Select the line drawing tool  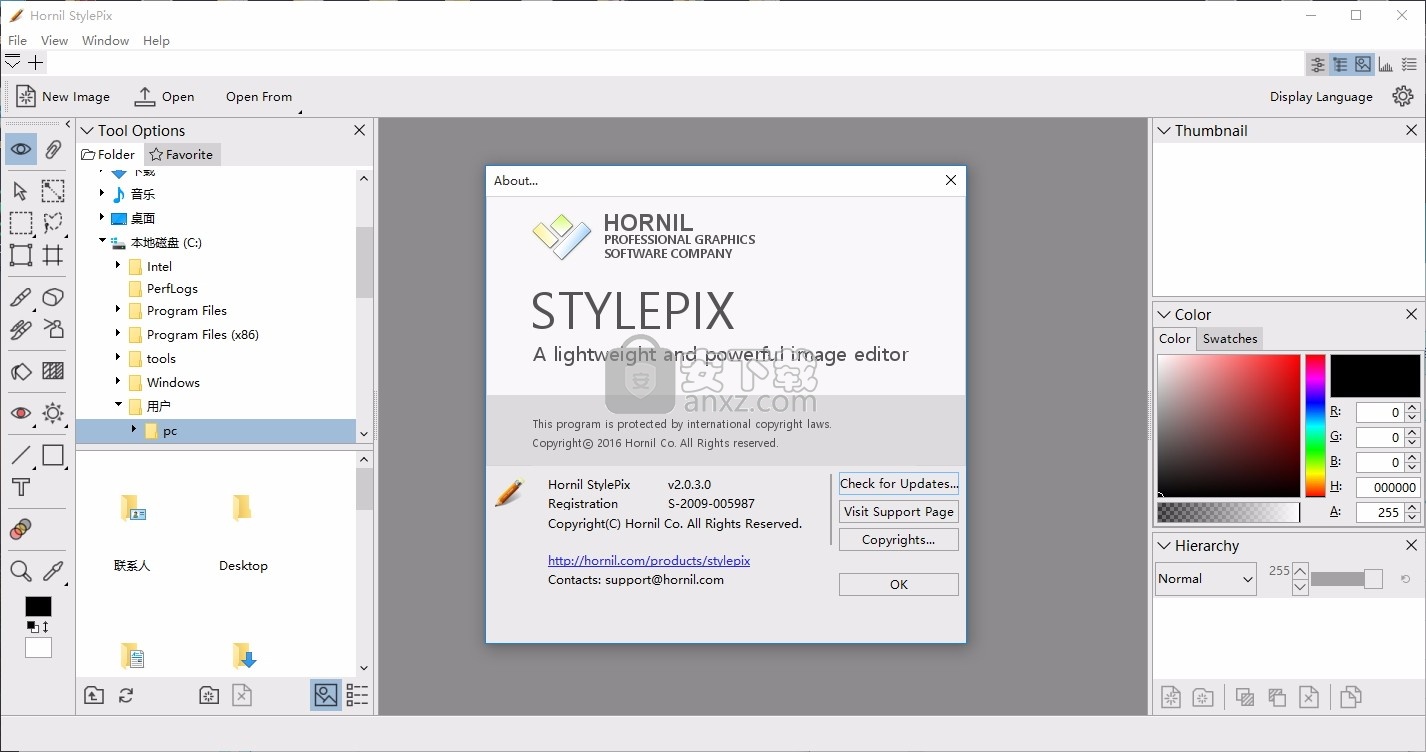pos(21,456)
